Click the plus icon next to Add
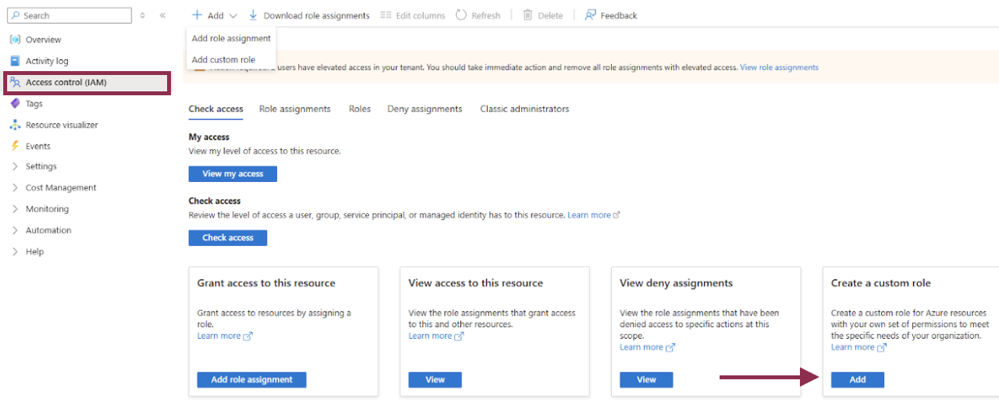 (x=197, y=15)
